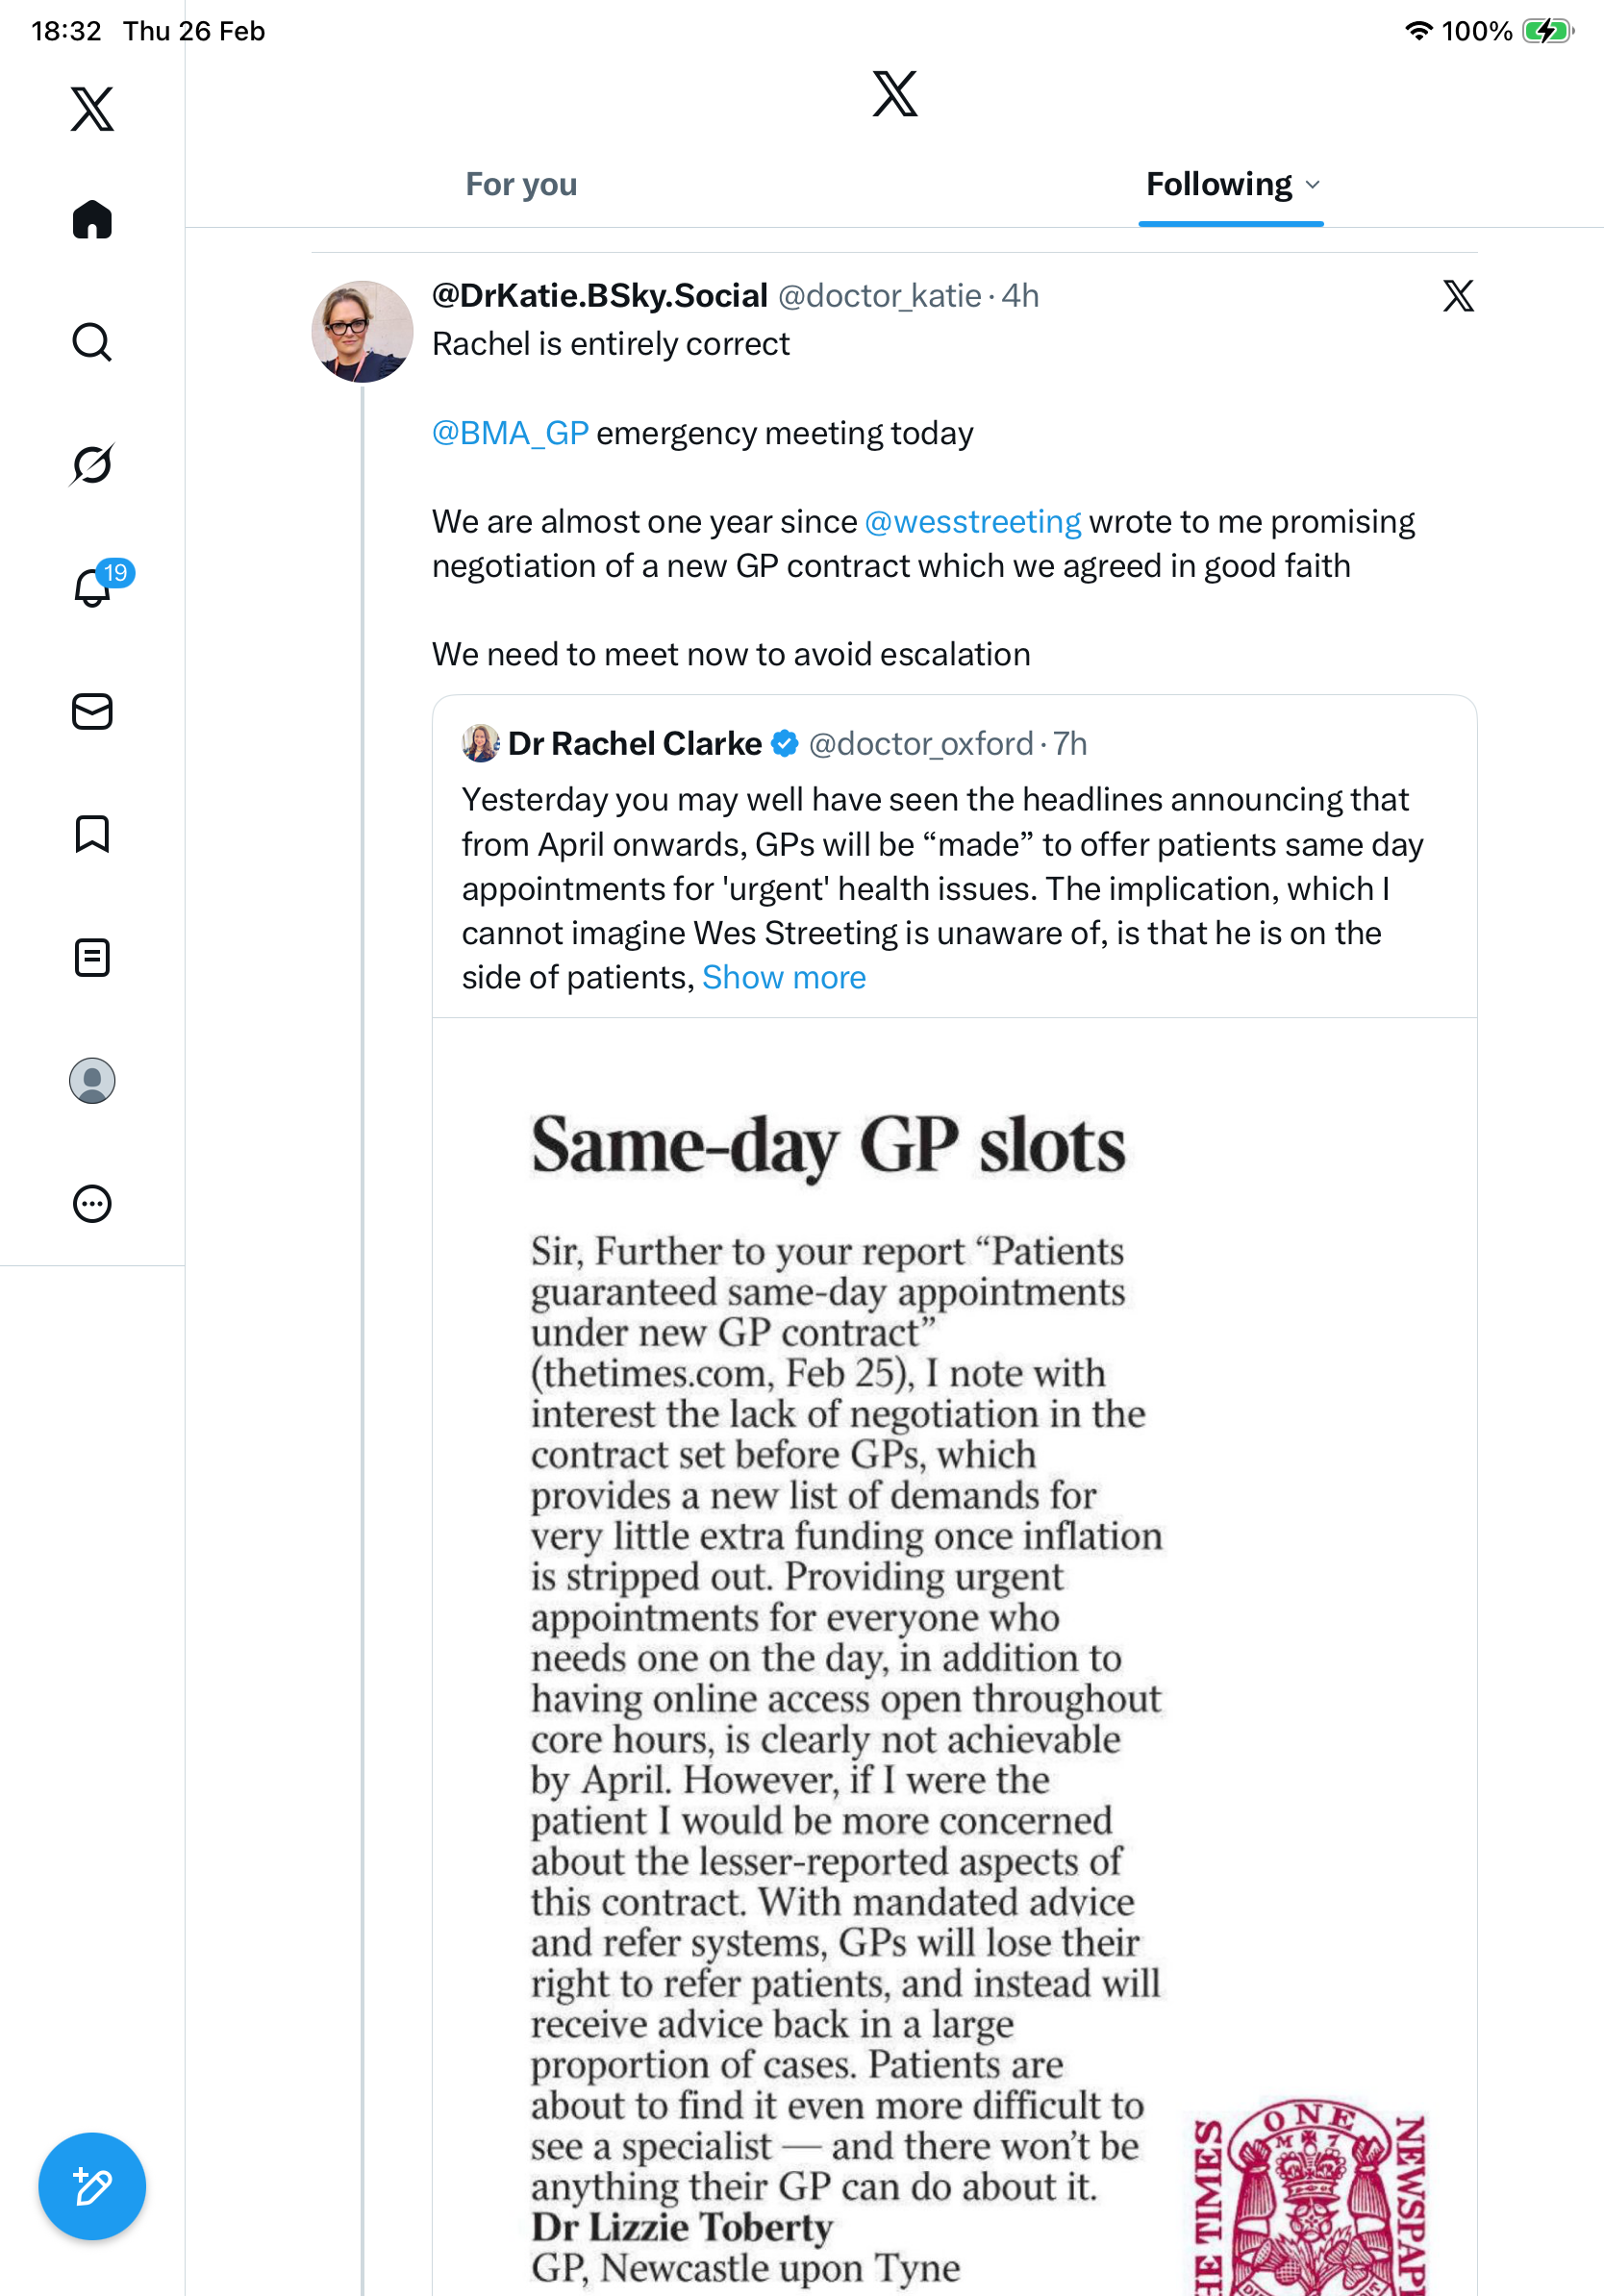Open the @BMA_GP mention link
Screen dimensions: 1604x2296
pos(510,433)
